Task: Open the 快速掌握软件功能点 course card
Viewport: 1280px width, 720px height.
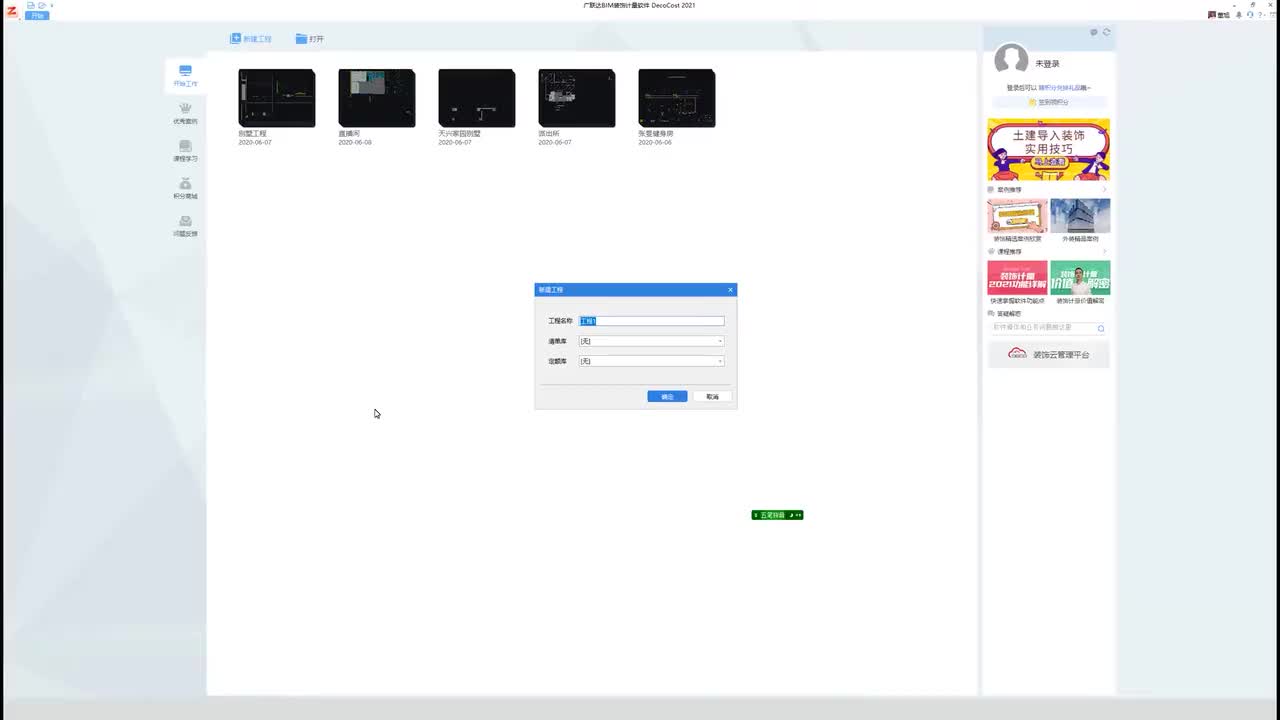Action: click(1017, 278)
